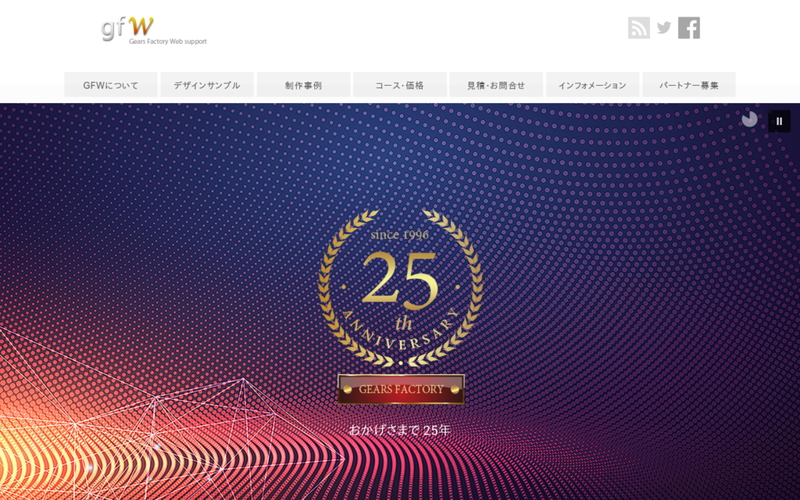Open 見積・お問合せ page
Screen dimensions: 800x500
tap(496, 85)
